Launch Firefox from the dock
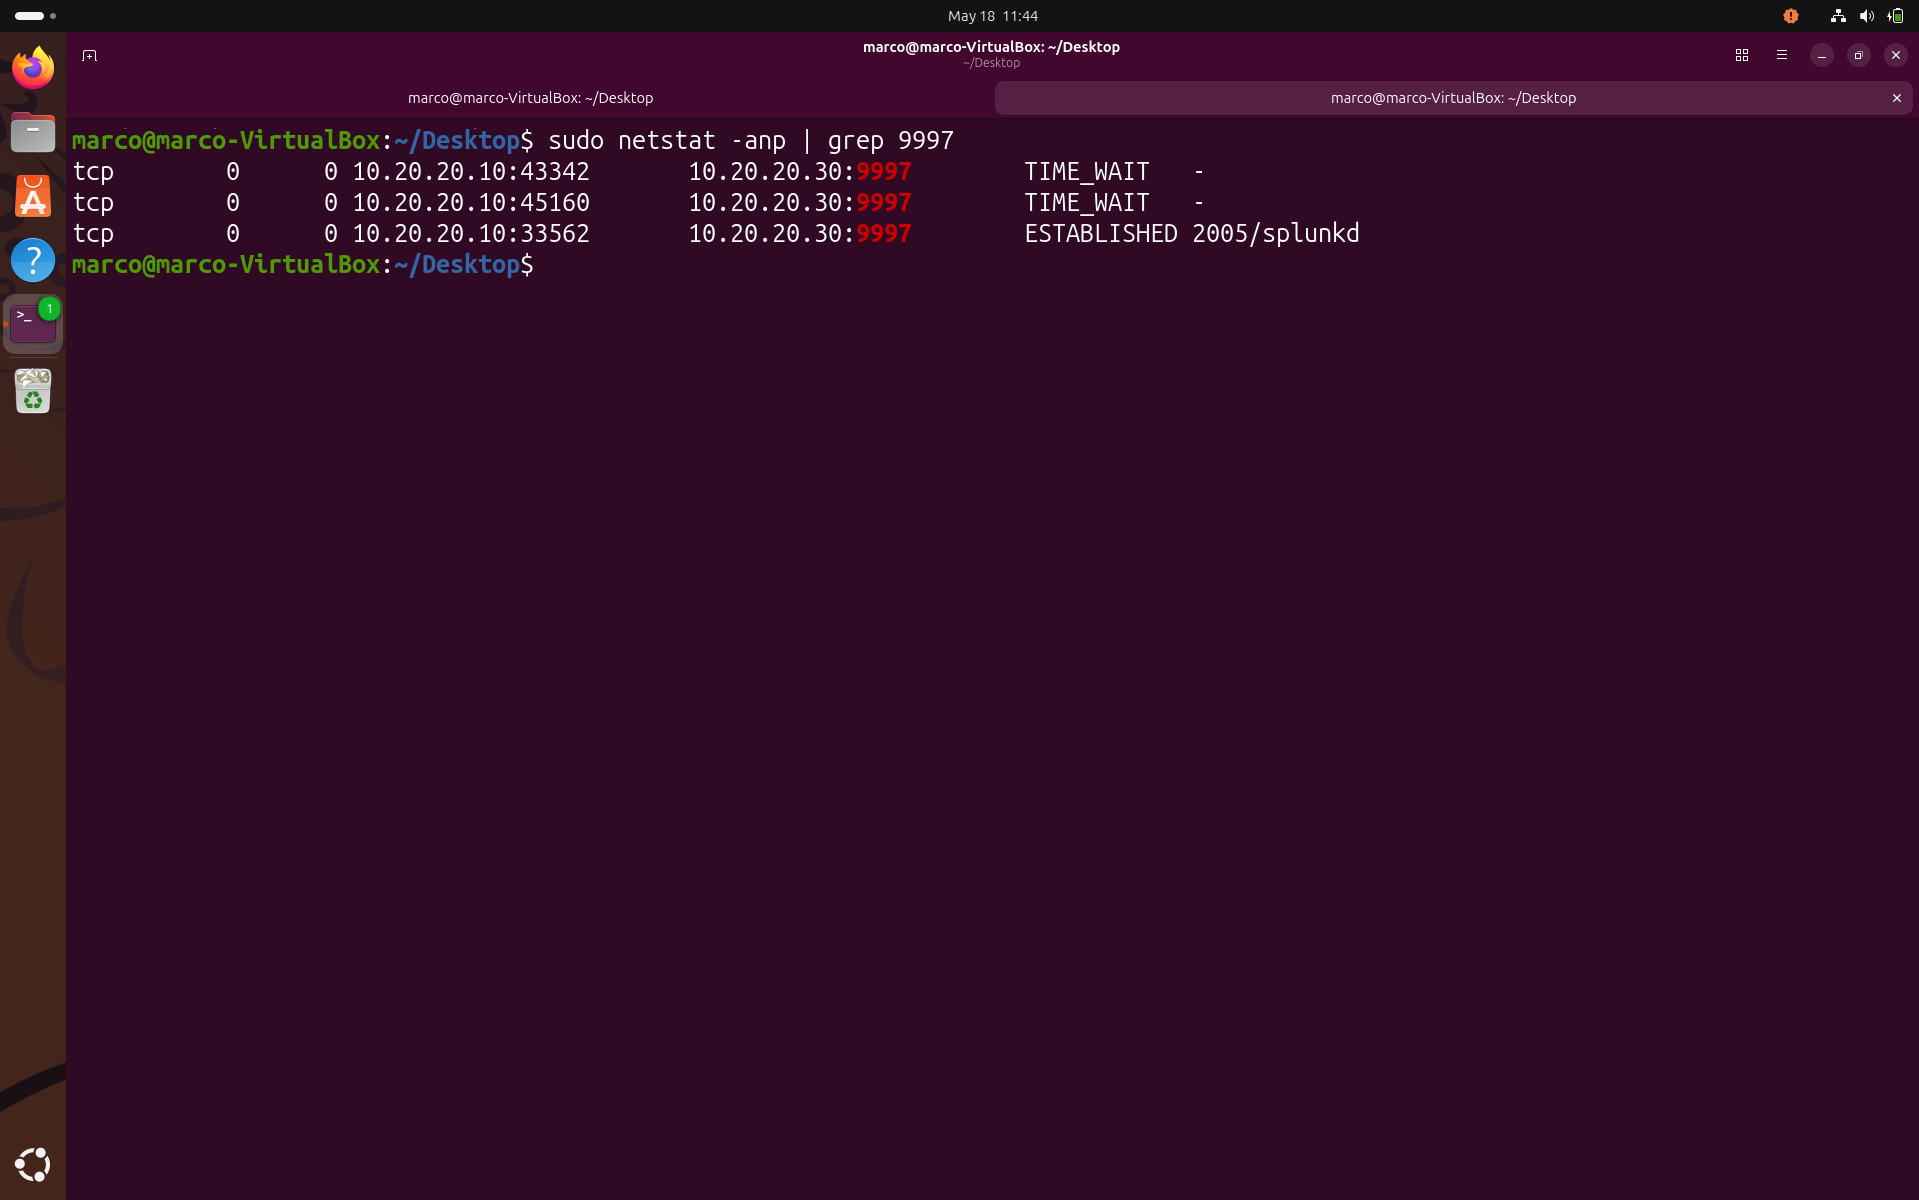The image size is (1919, 1200). pyautogui.click(x=33, y=68)
